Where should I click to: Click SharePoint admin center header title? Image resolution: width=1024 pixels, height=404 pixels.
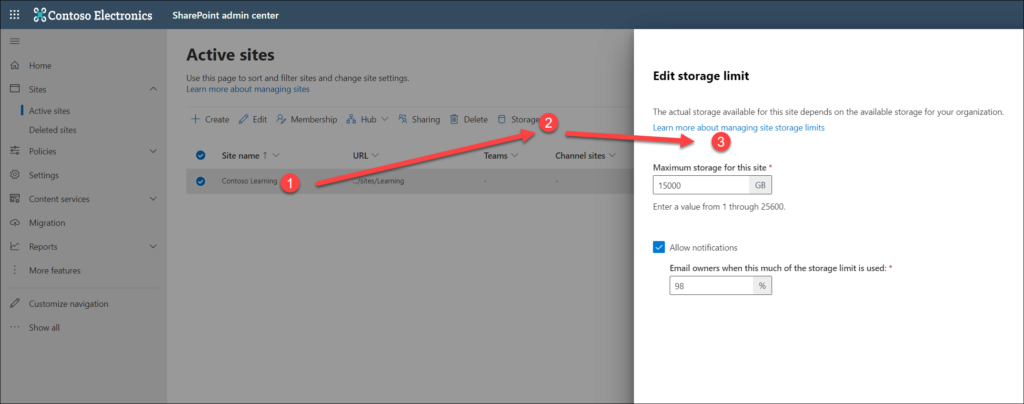pos(226,15)
